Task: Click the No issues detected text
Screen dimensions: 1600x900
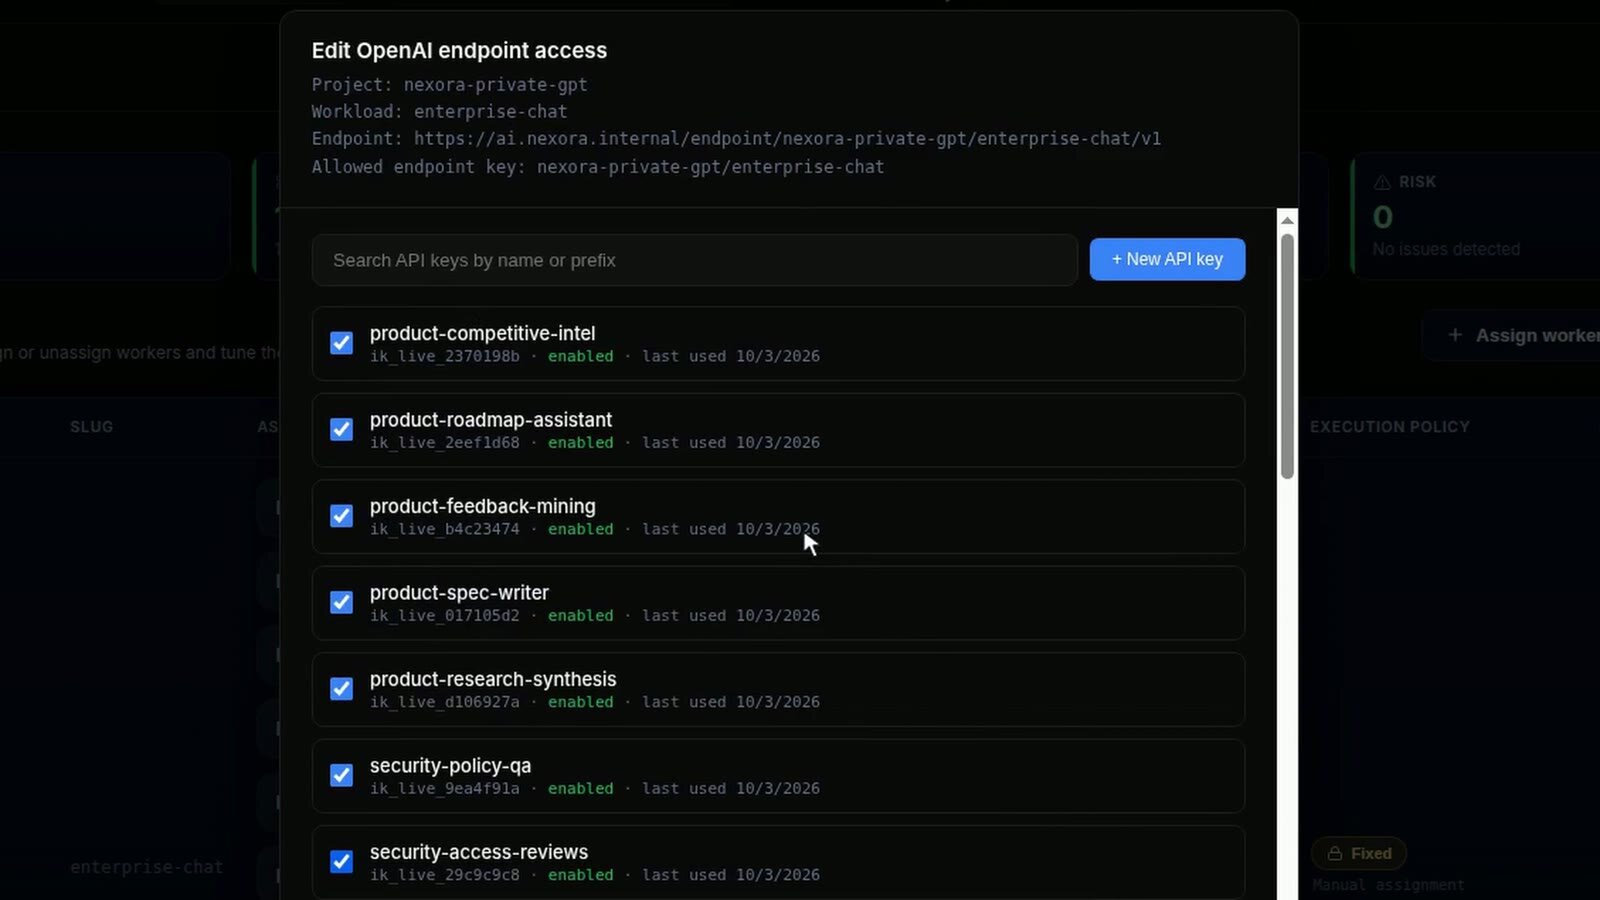Action: [x=1446, y=249]
